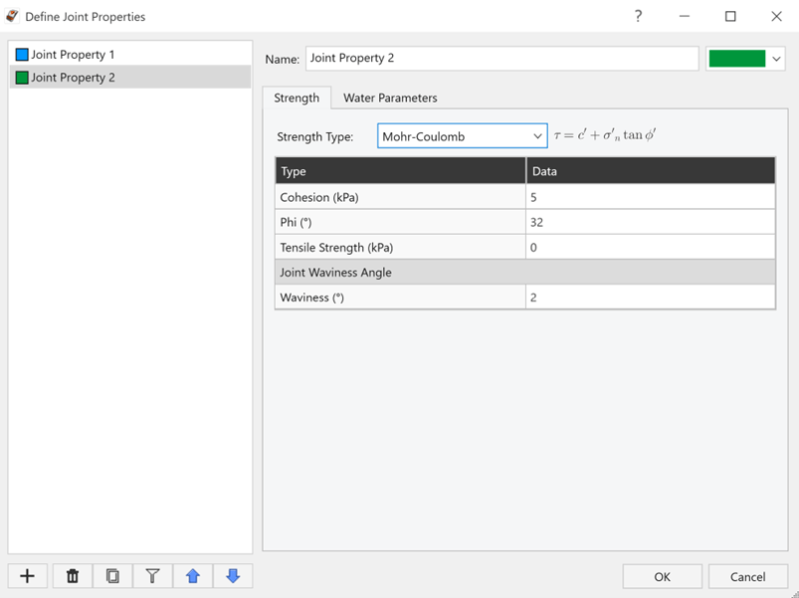The width and height of the screenshot is (799, 598).
Task: Click the Mohr-Coulomb equation text
Action: (x=605, y=135)
